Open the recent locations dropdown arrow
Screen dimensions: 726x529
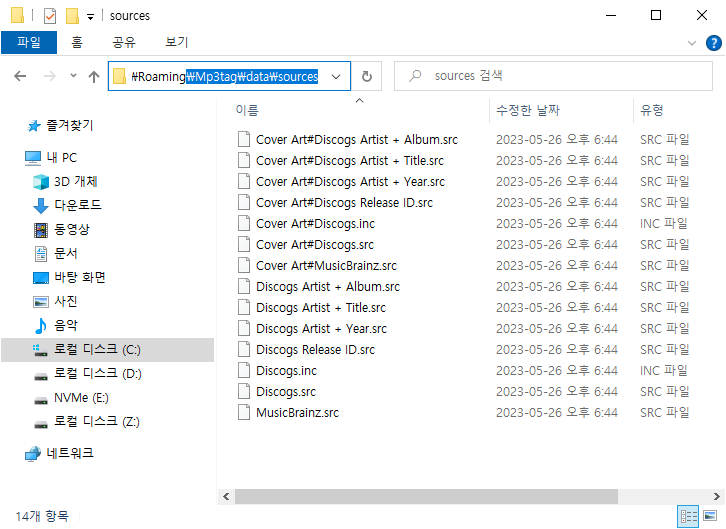click(x=73, y=75)
